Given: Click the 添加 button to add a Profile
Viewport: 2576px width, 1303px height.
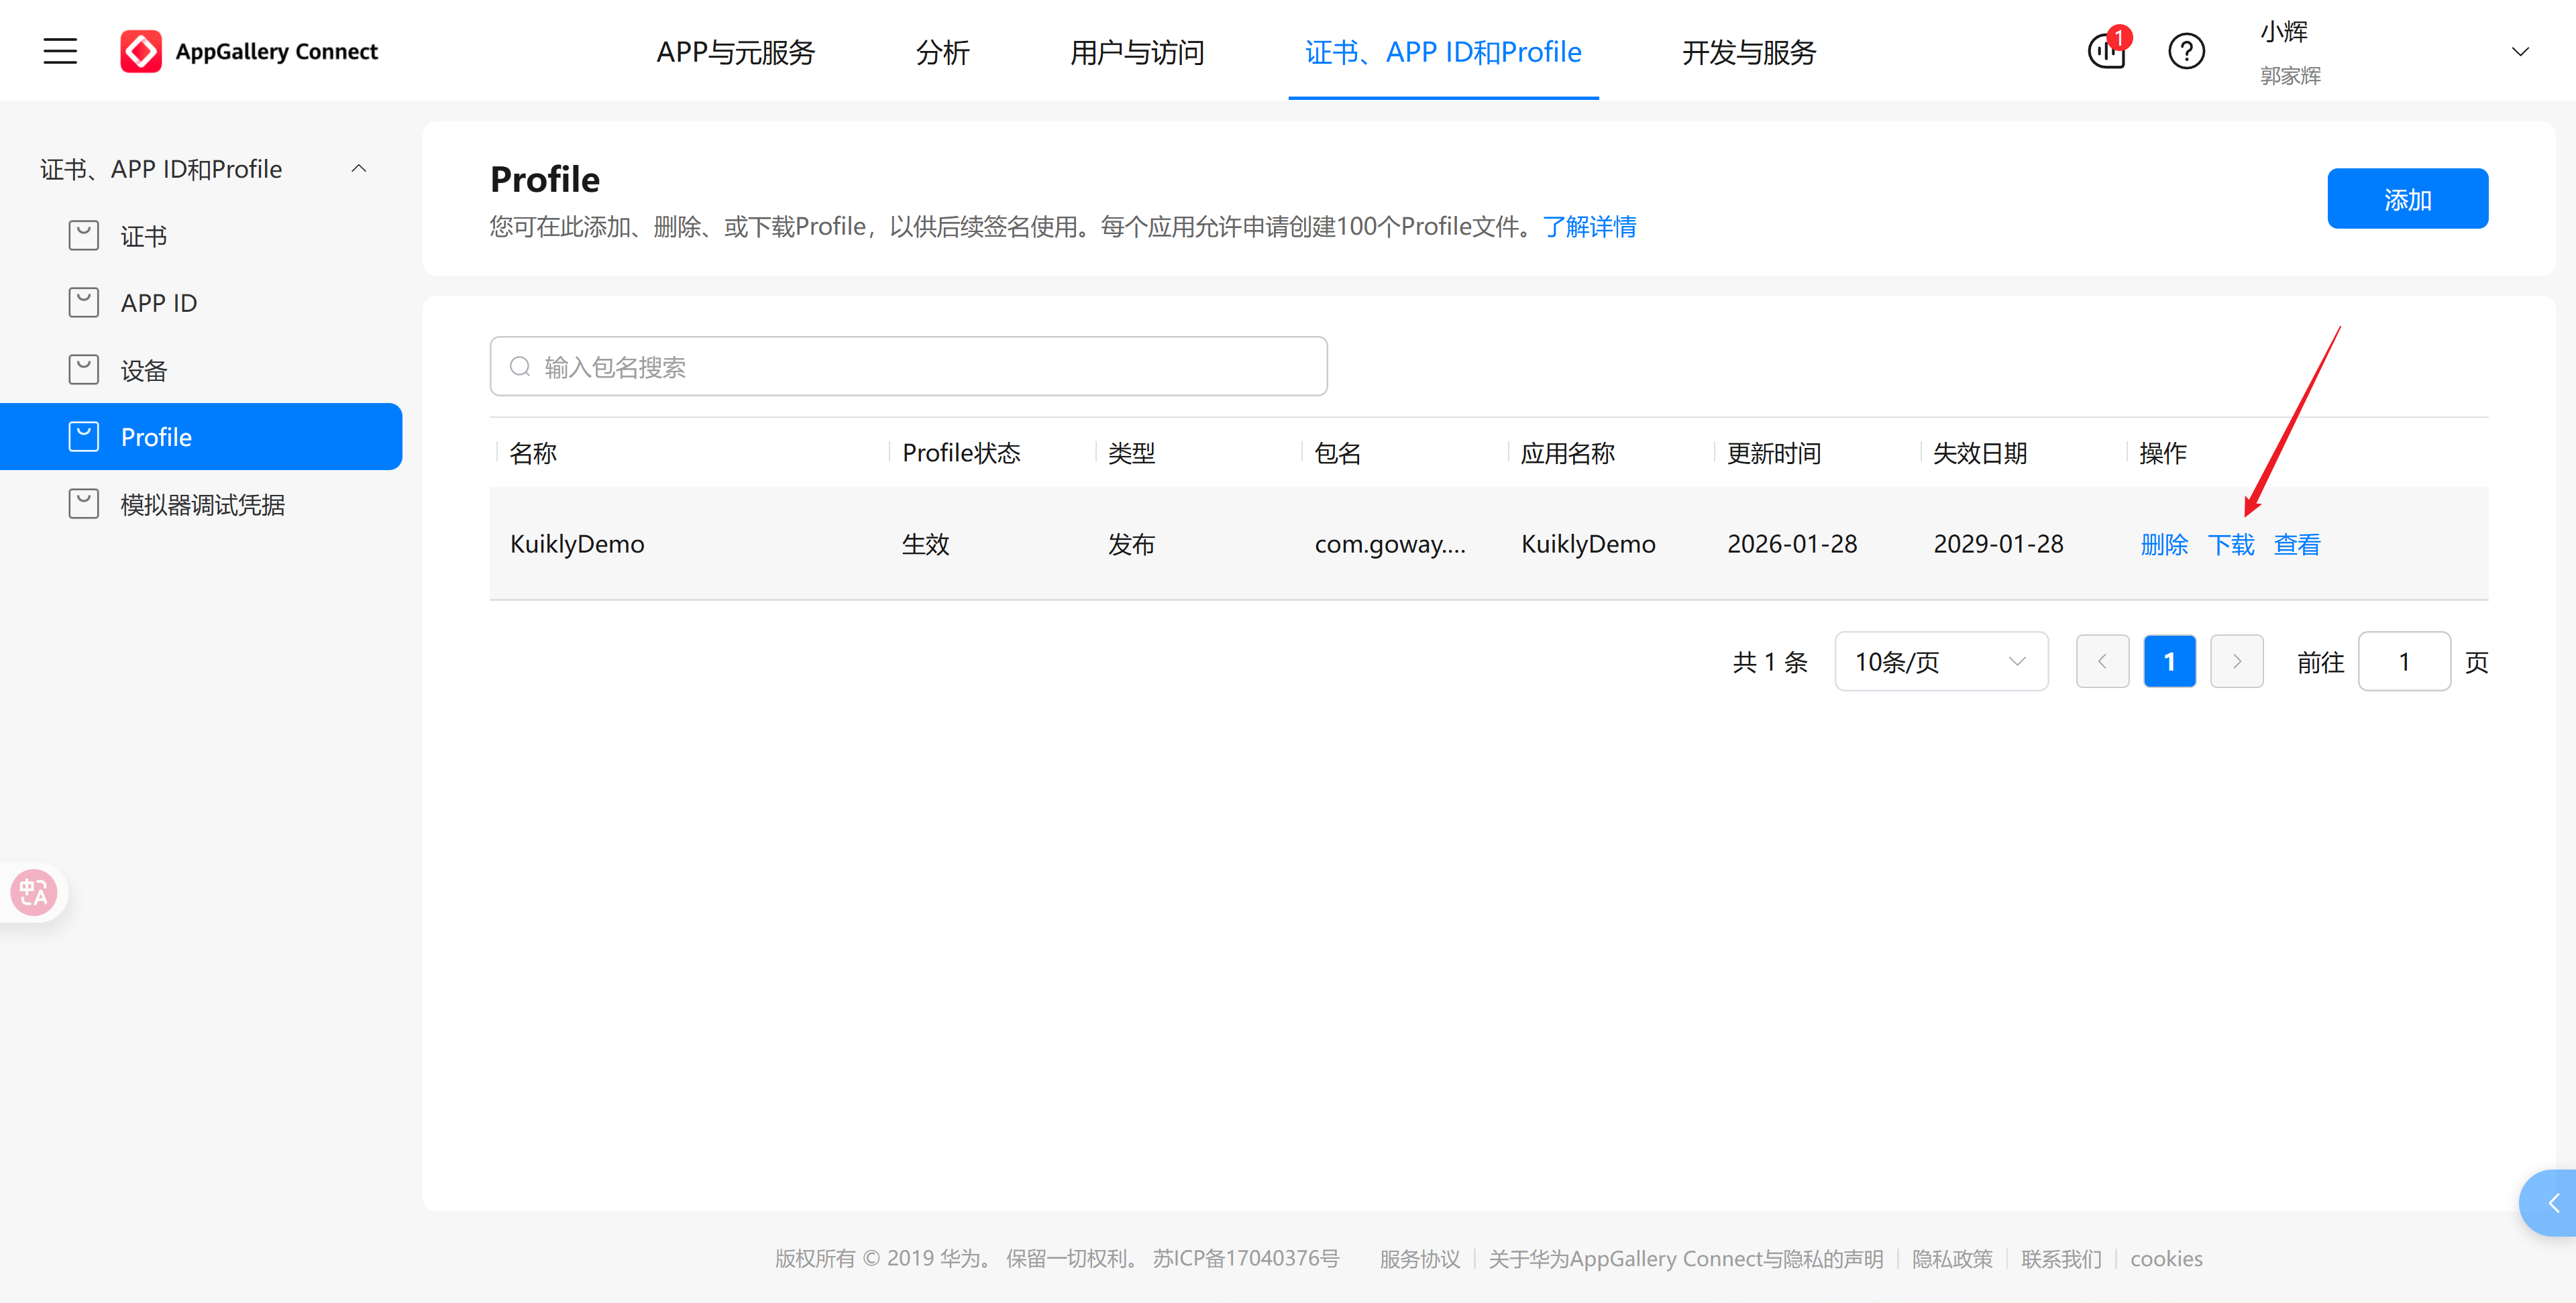Looking at the screenshot, I should tap(2407, 198).
